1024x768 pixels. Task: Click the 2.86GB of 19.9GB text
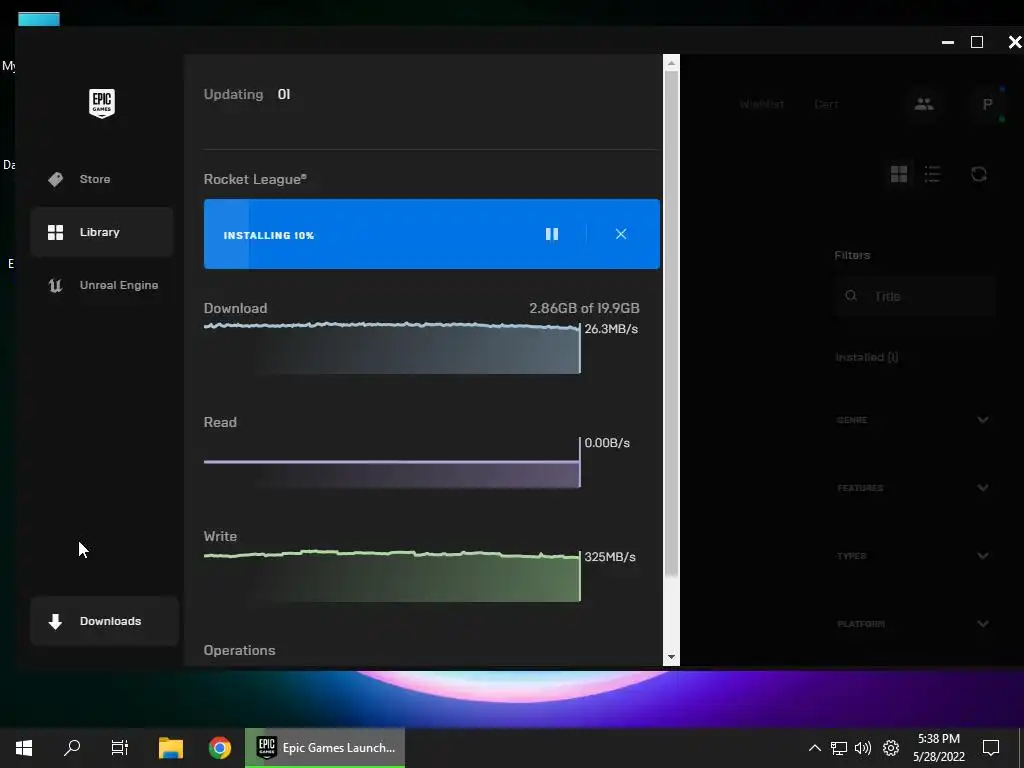[584, 308]
